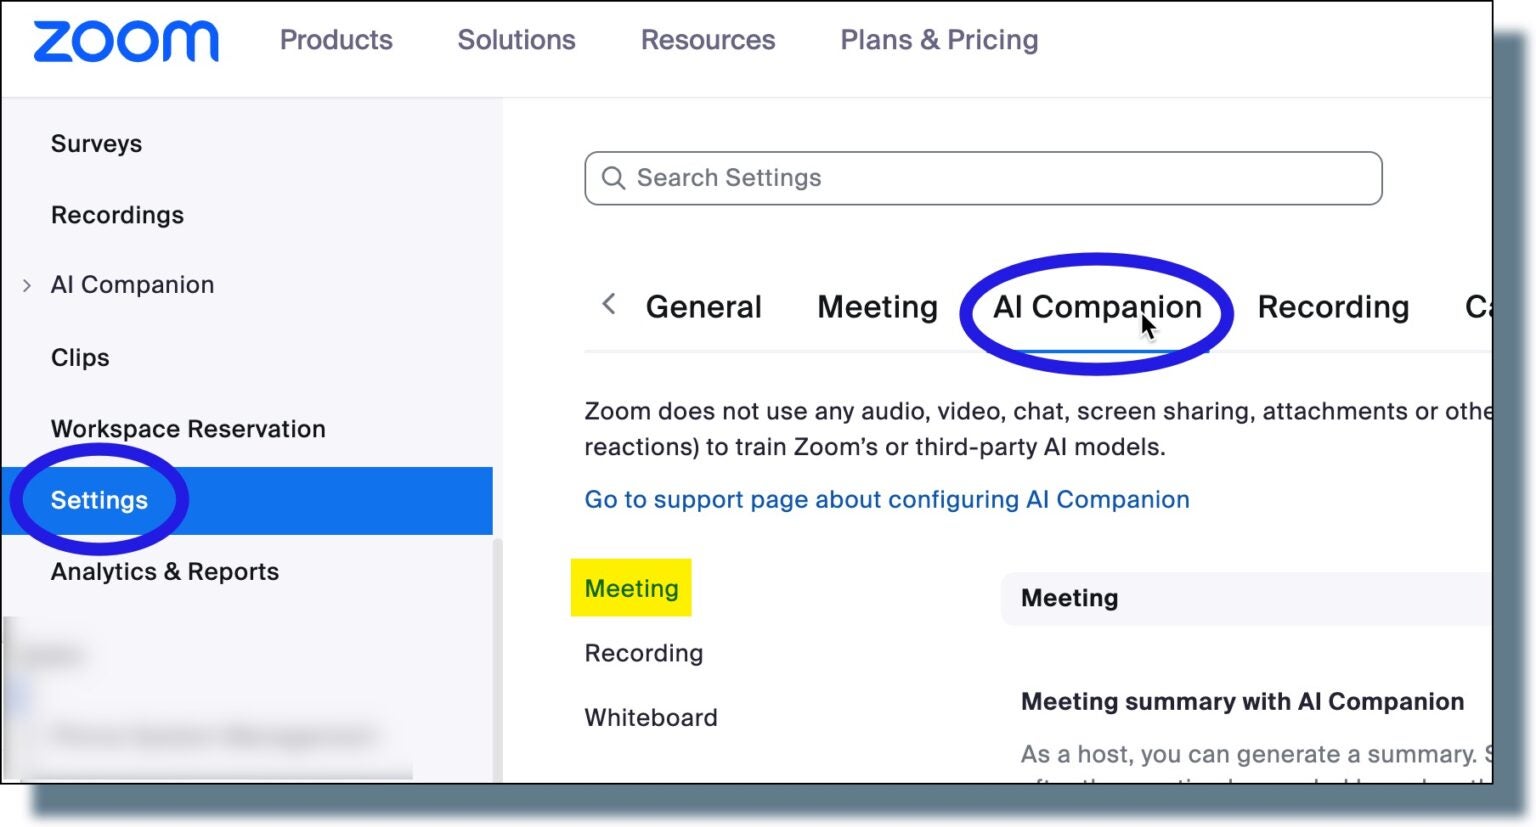Select the Meeting tab
Viewport: 1536px width, 827px height.
(877, 307)
